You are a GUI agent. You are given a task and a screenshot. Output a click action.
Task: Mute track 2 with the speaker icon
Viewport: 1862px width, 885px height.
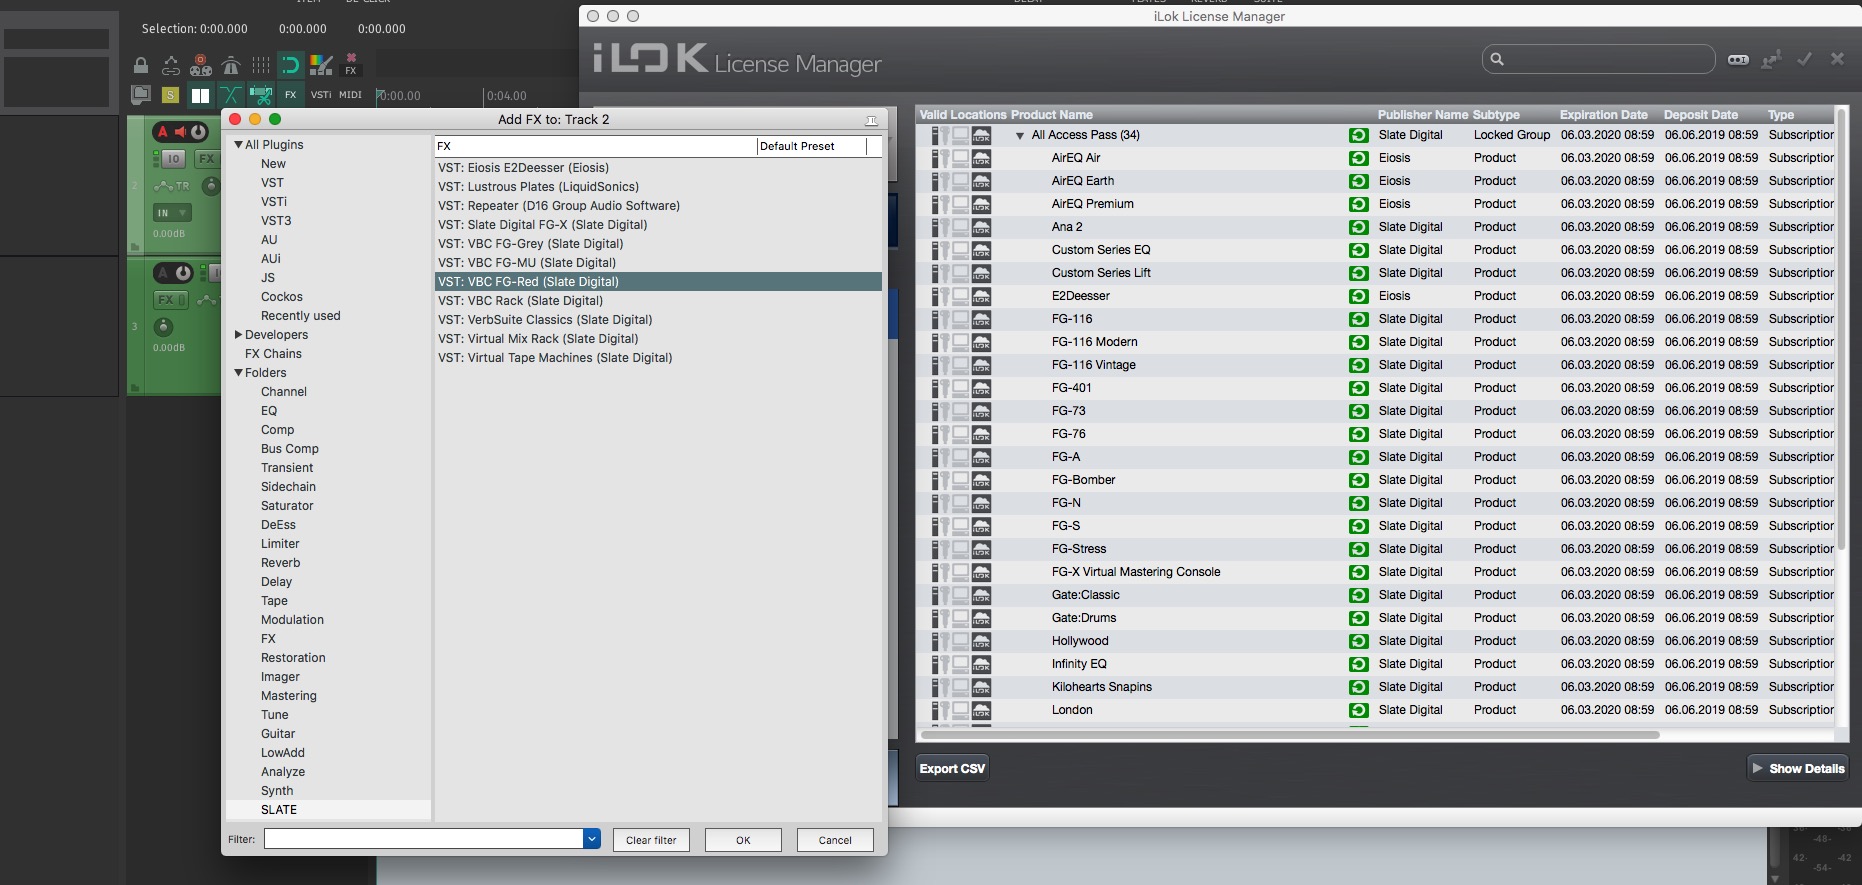click(x=181, y=132)
